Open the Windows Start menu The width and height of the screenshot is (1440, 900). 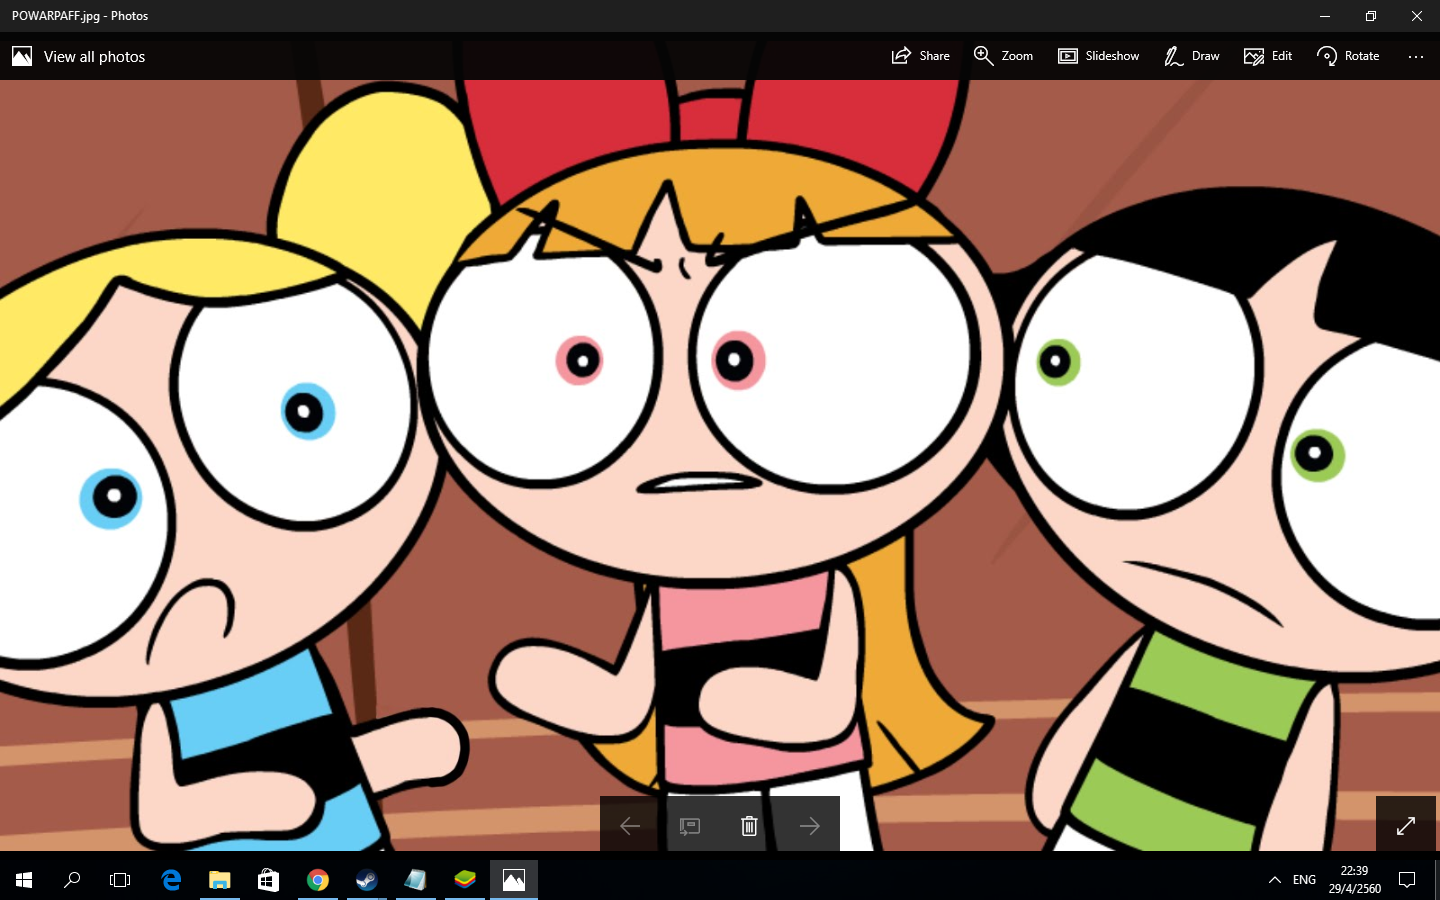(x=24, y=880)
